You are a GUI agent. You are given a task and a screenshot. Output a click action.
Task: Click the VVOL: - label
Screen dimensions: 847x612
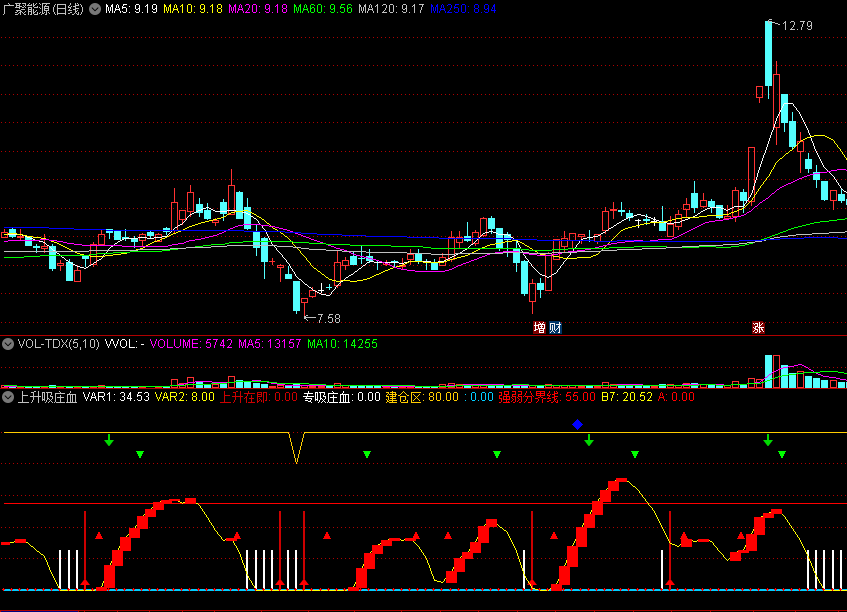[124, 344]
